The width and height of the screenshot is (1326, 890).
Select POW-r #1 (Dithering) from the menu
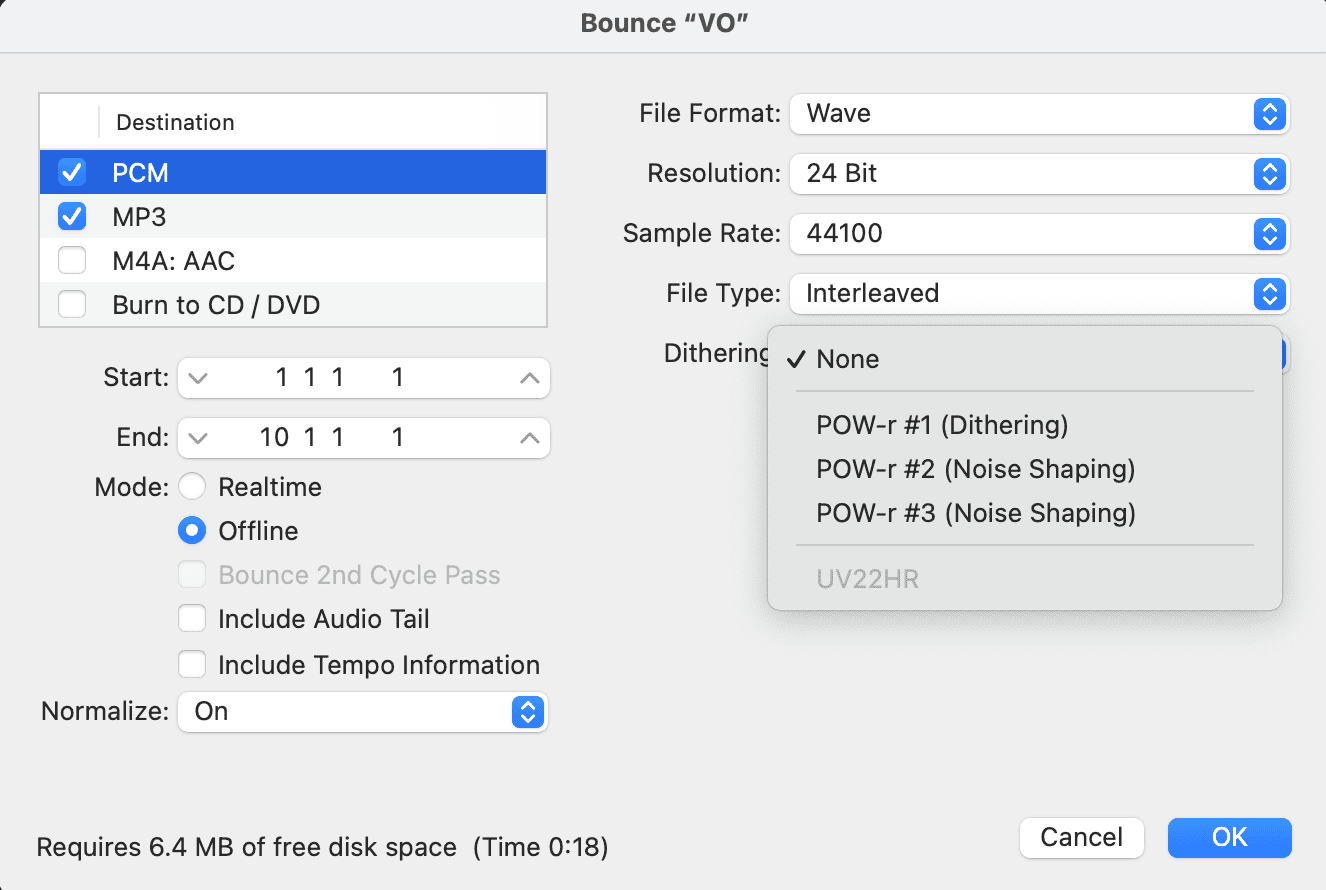(941, 424)
